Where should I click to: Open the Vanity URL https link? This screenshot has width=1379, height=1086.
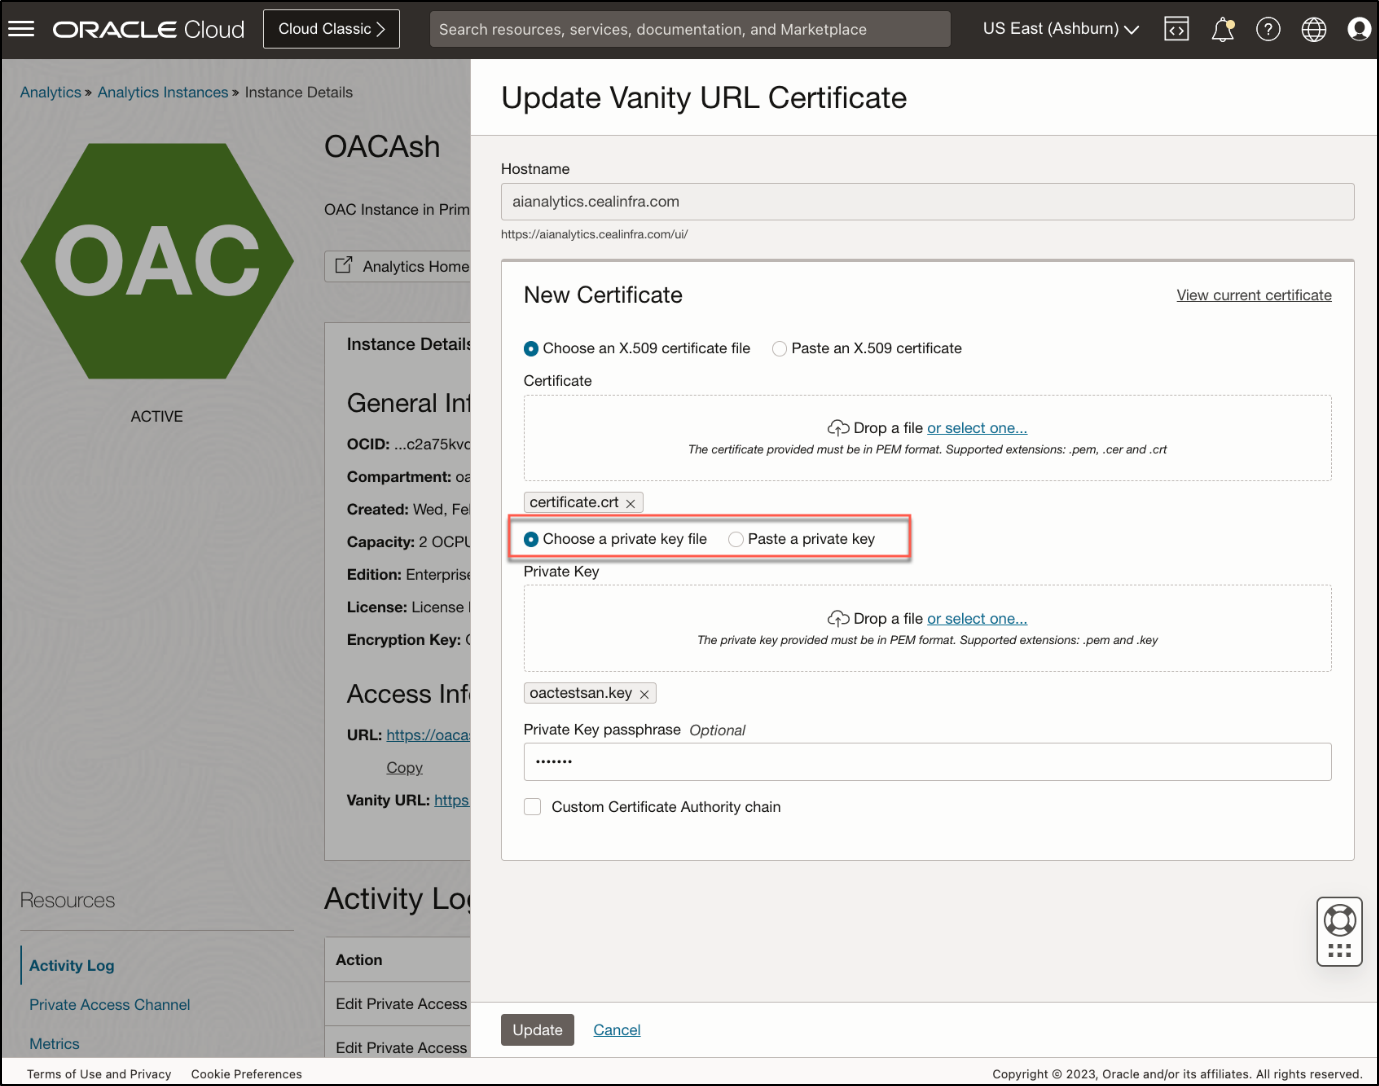tap(452, 800)
